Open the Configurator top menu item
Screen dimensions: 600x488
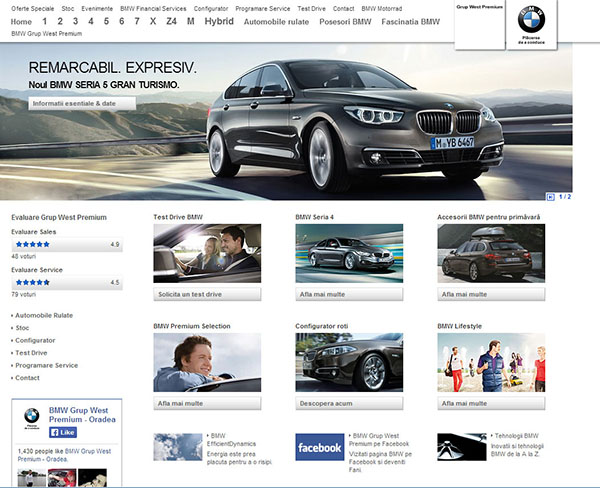pos(211,8)
